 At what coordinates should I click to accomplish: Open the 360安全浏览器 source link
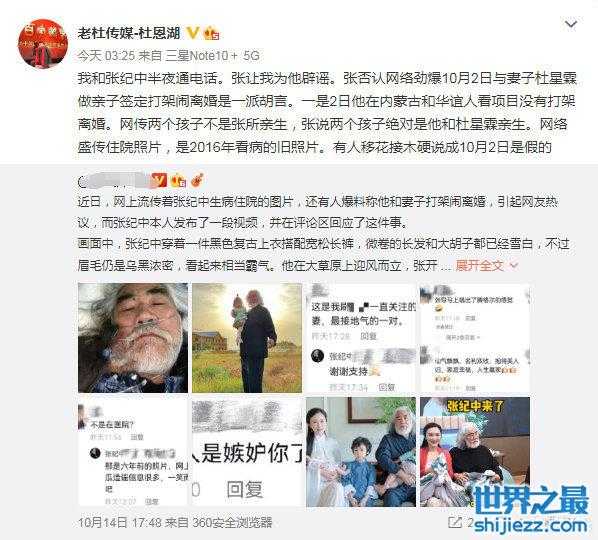click(x=232, y=522)
